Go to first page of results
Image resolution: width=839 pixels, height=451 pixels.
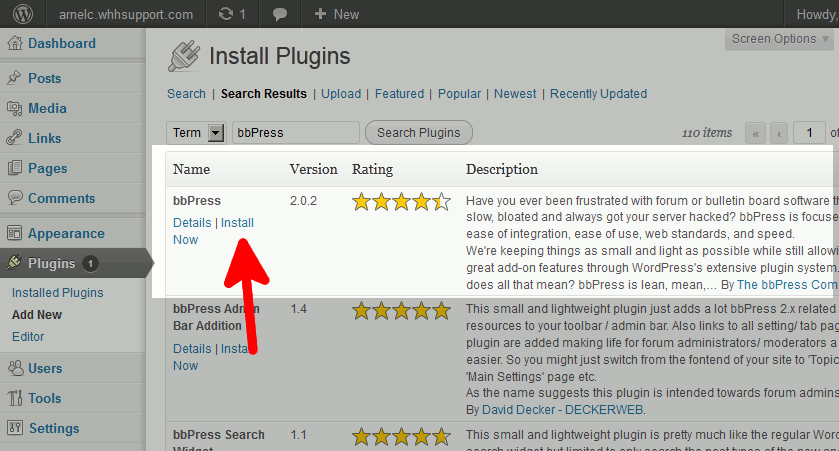point(756,133)
